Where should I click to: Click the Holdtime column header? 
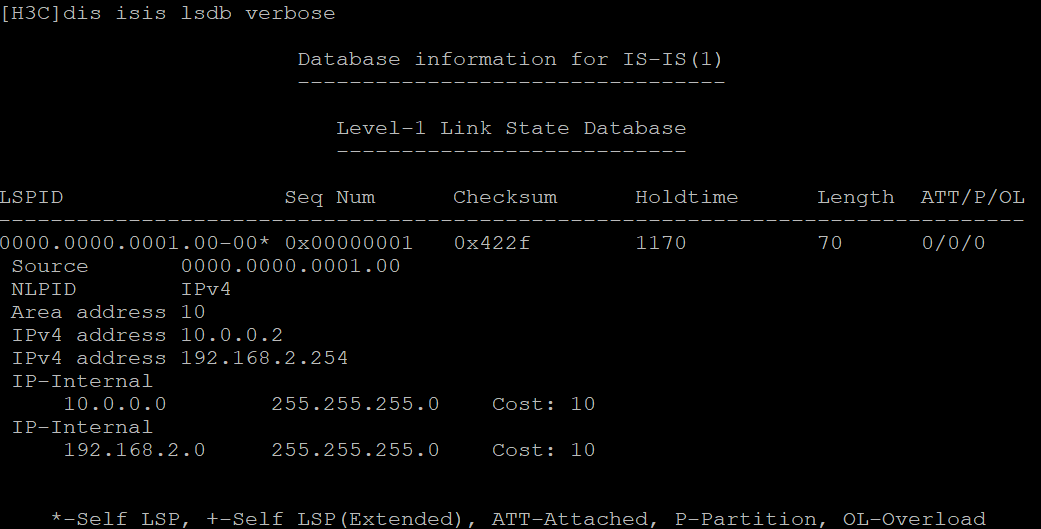(x=686, y=197)
